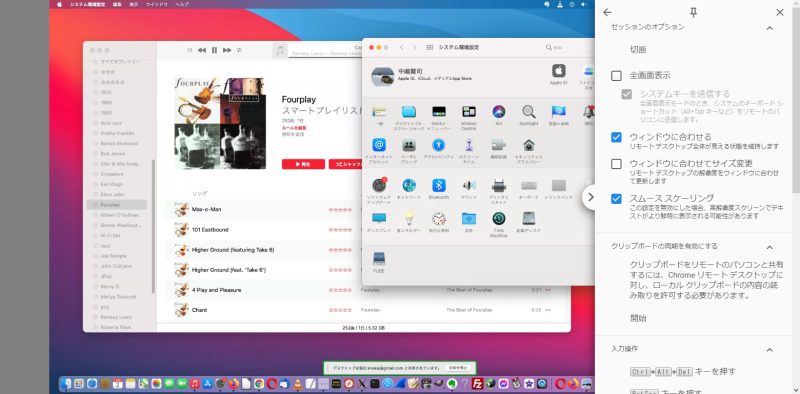800x394 pixels.
Task: Collapse 入力操作 section chevron
Action: 769,350
